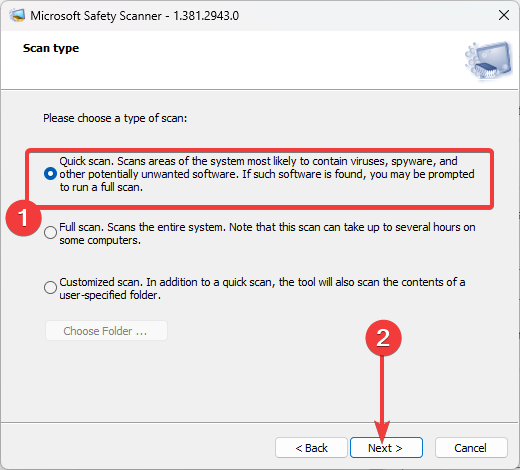Click the Scan type heading
520x470 pixels.
click(x=51, y=49)
